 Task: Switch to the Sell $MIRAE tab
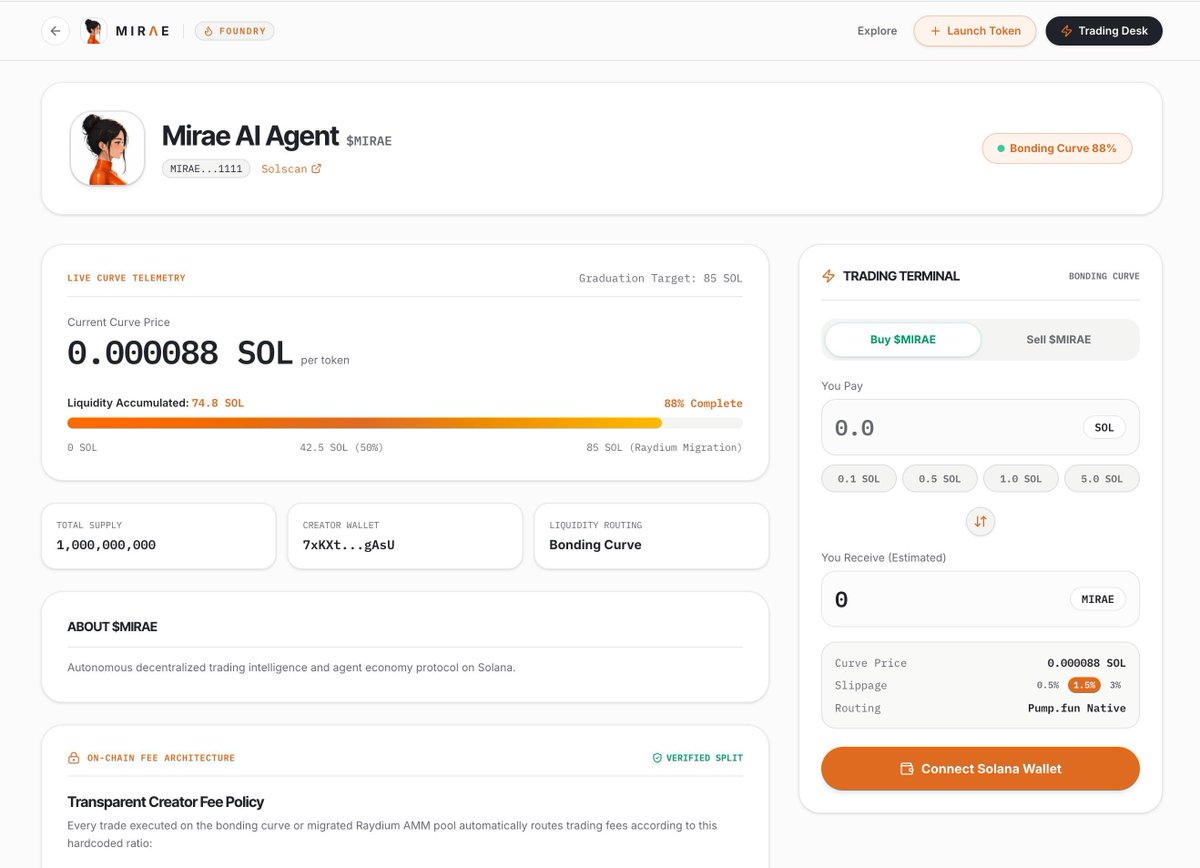point(1059,340)
